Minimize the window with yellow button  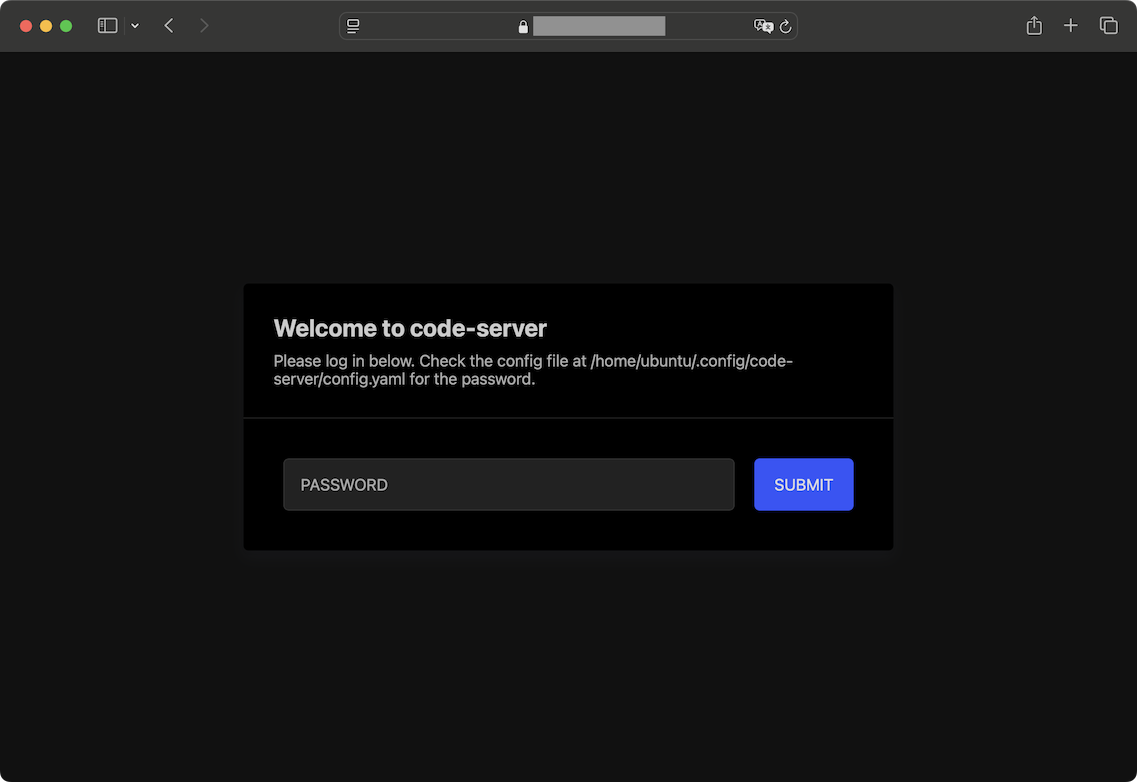[x=46, y=26]
